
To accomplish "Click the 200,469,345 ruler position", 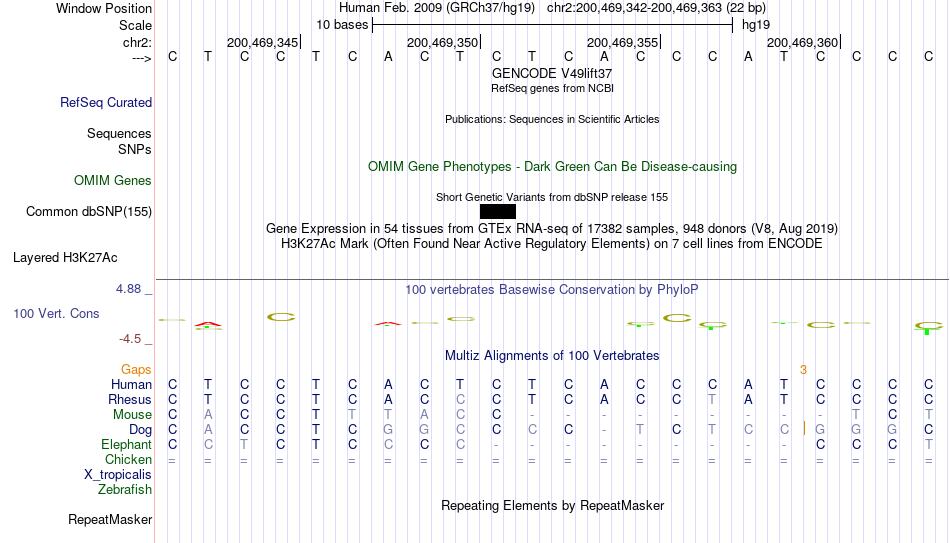I will coord(262,42).
